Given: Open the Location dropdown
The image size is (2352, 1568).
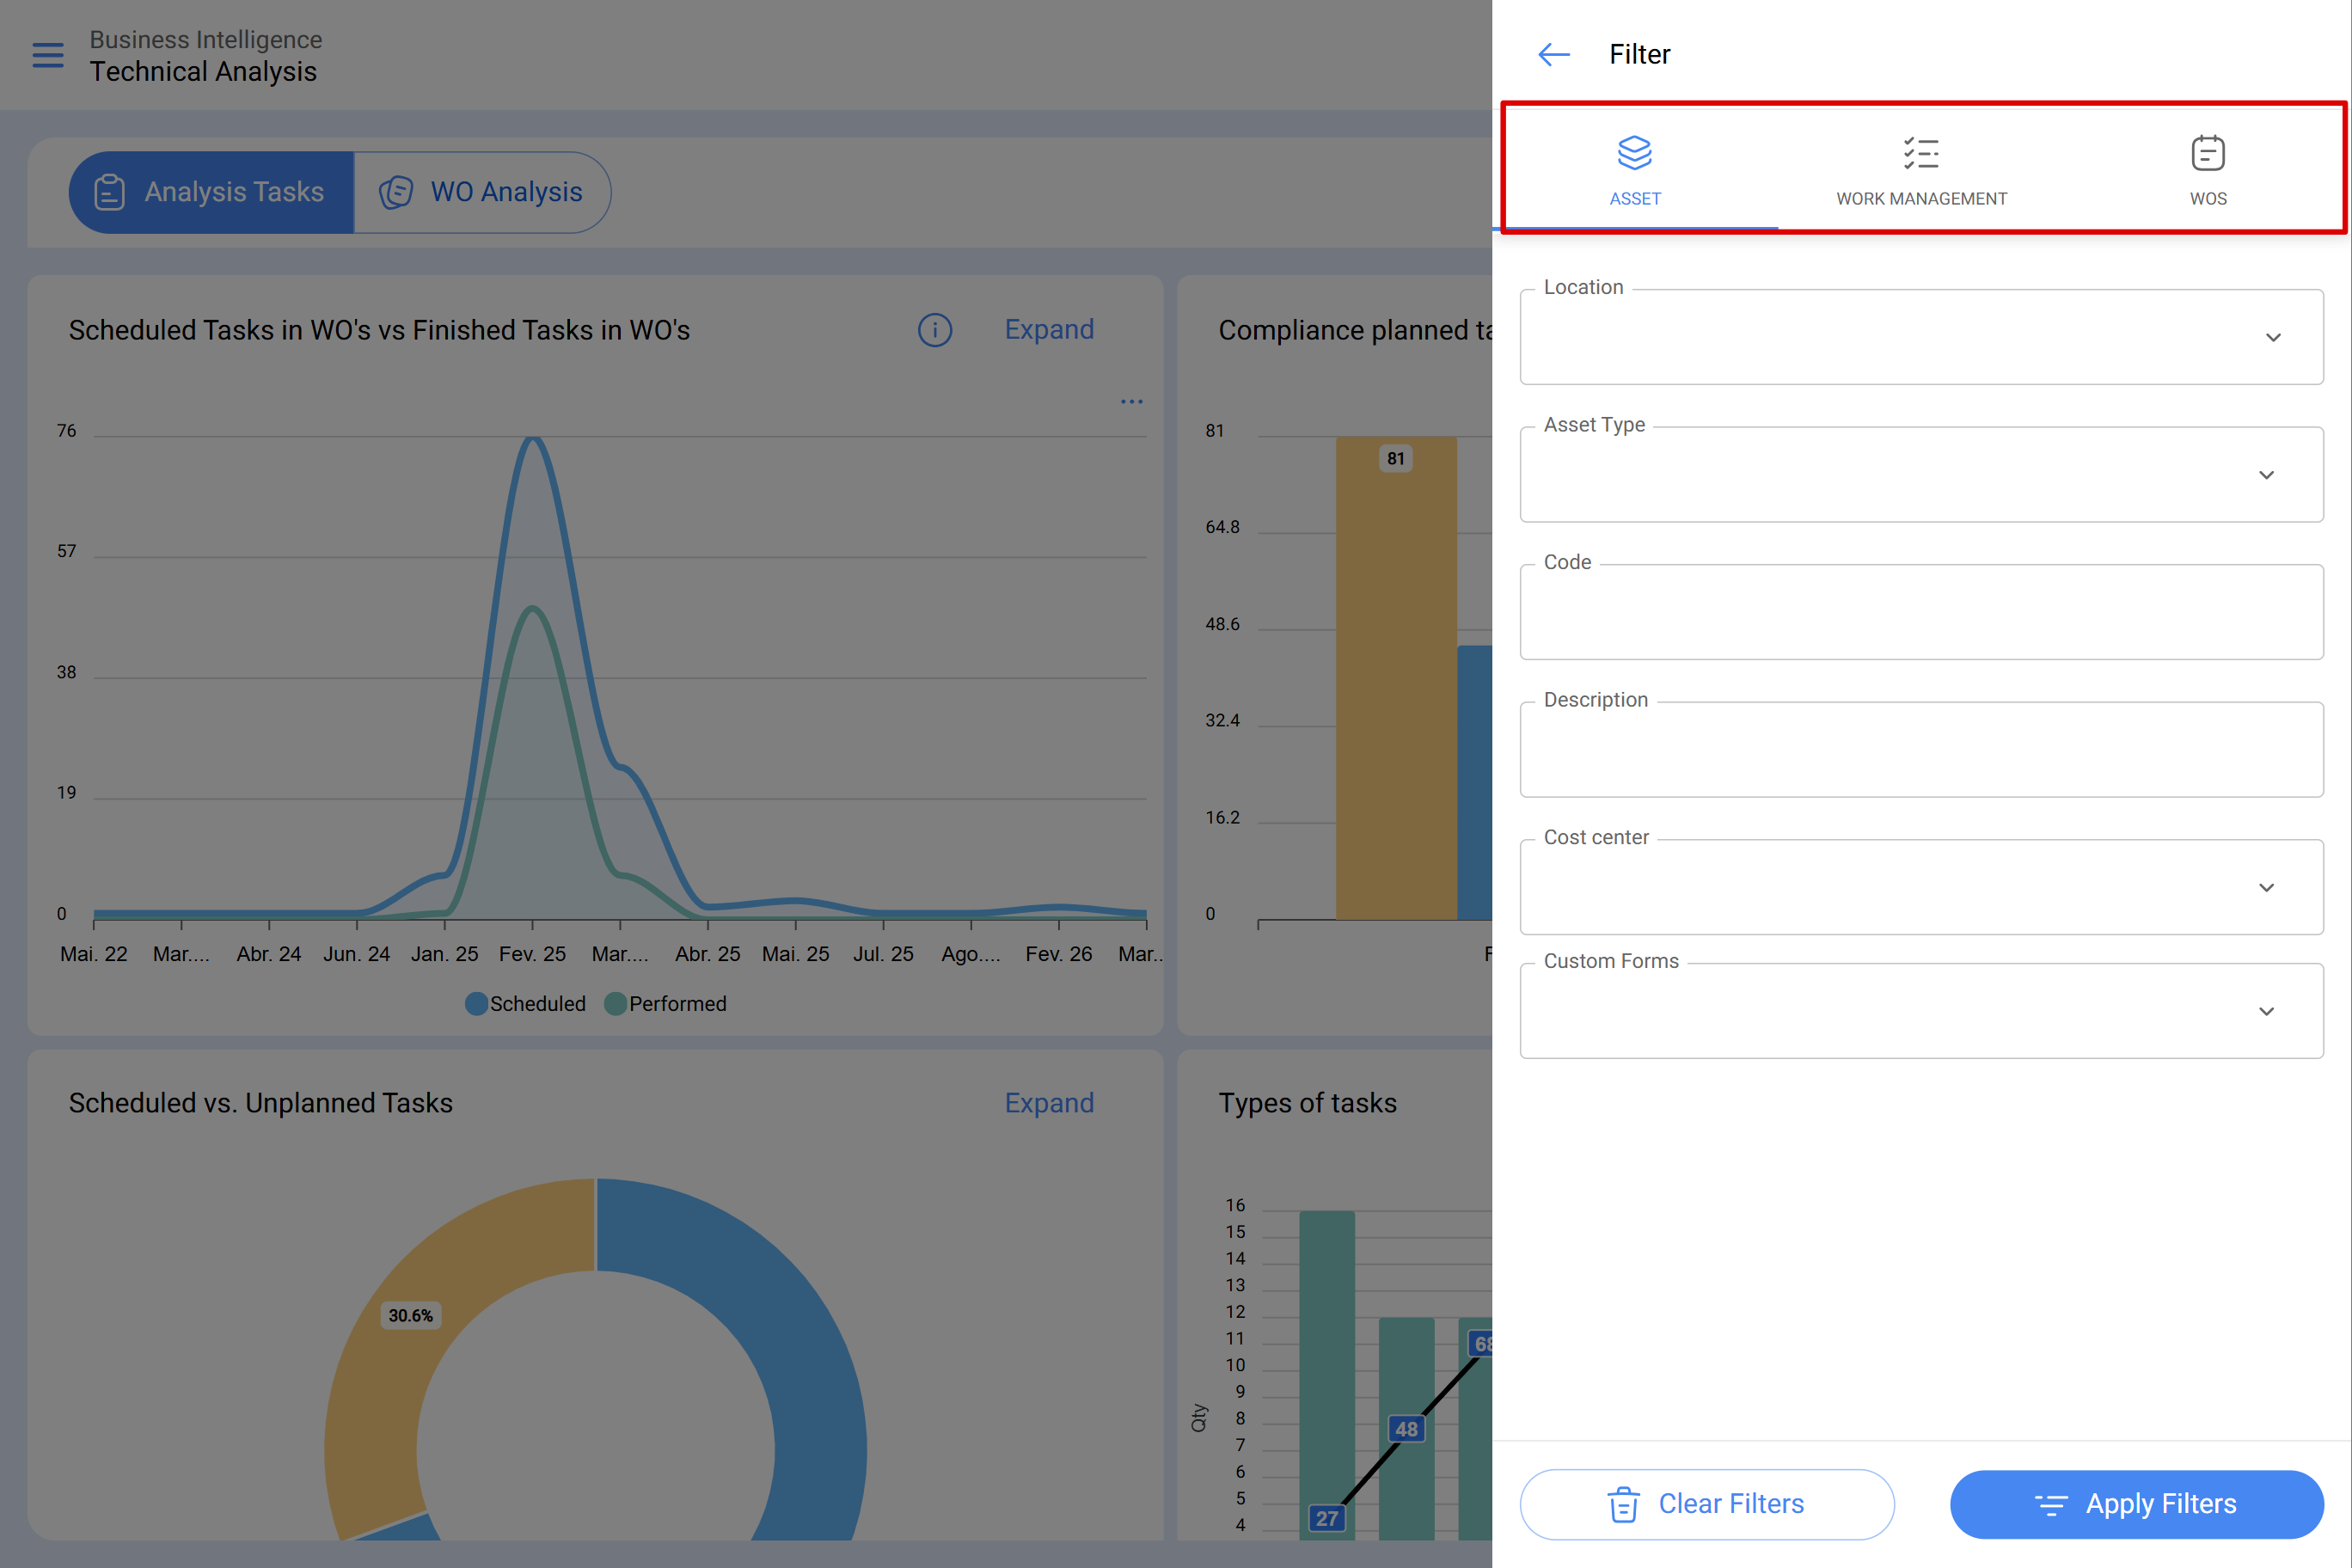Looking at the screenshot, I should (x=1921, y=337).
